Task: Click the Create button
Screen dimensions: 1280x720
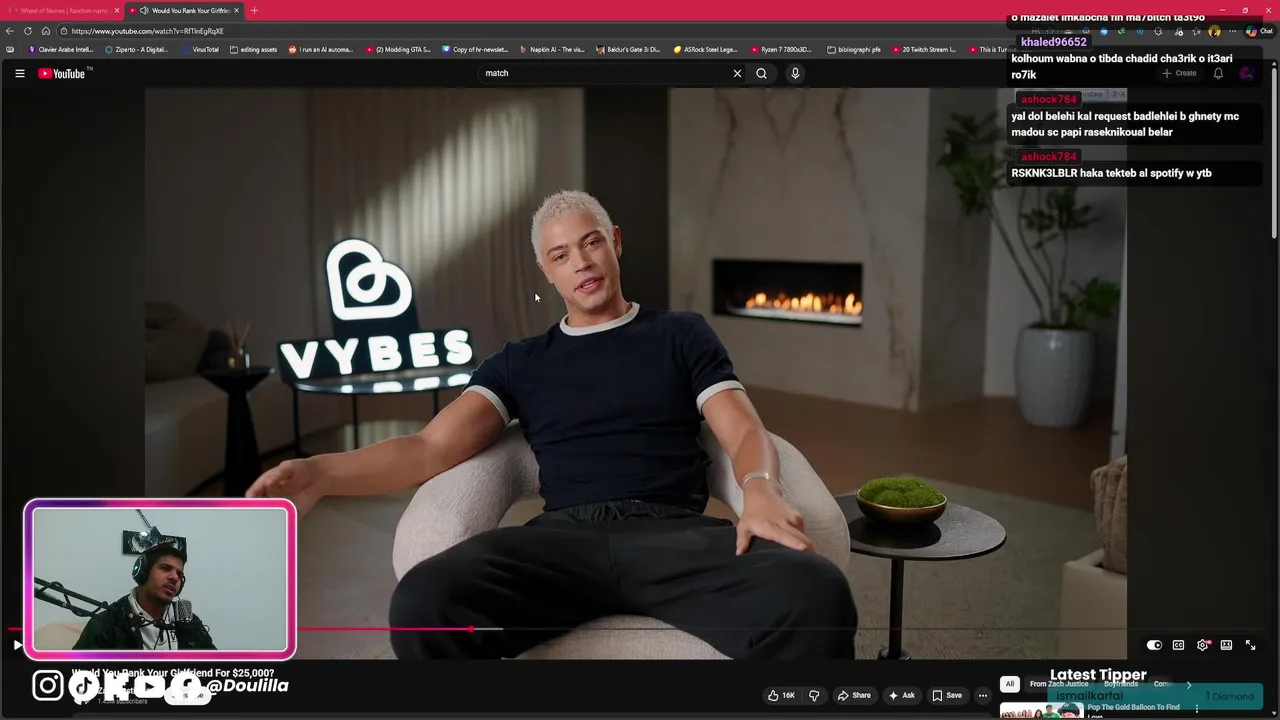Action: pos(1179,73)
